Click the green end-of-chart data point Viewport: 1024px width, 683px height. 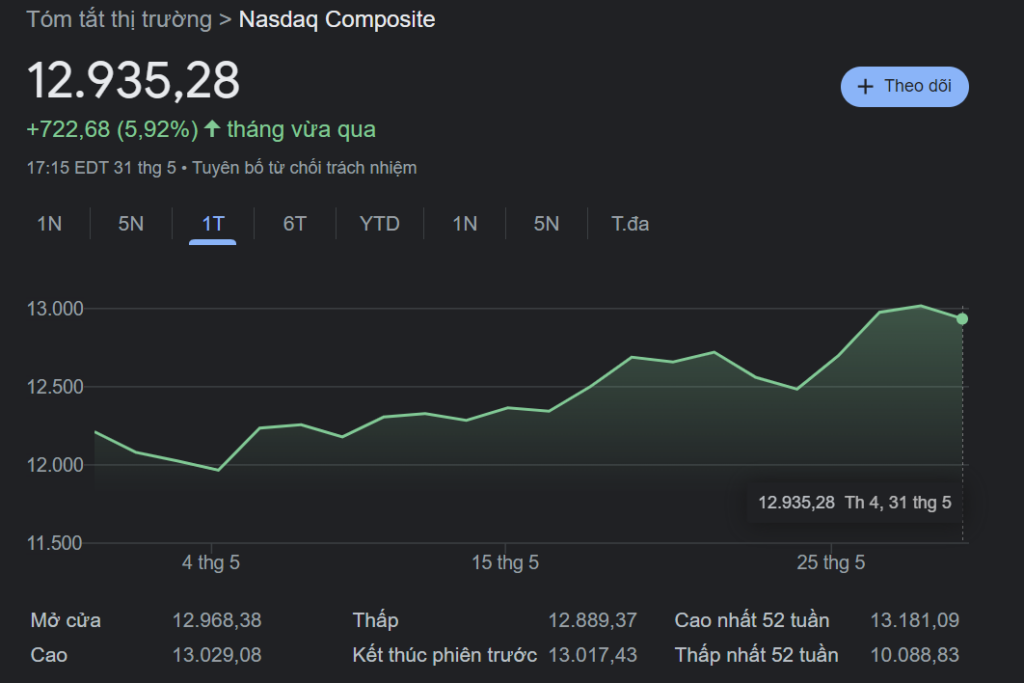coord(962,319)
